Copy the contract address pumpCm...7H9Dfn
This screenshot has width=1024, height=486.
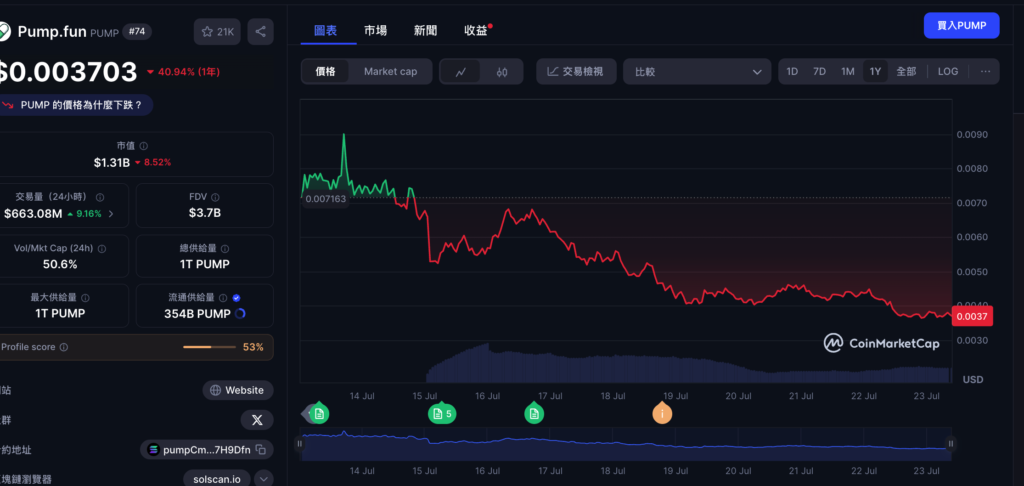(260, 449)
